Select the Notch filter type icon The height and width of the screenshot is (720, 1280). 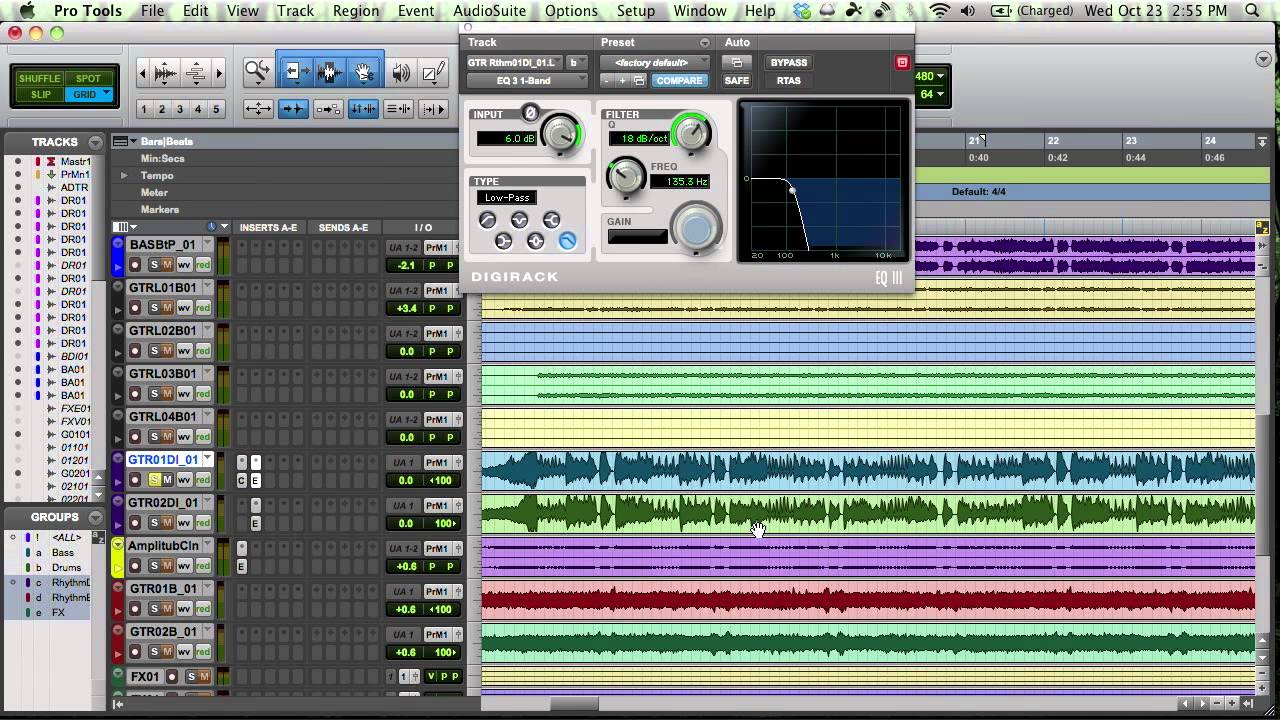point(519,220)
